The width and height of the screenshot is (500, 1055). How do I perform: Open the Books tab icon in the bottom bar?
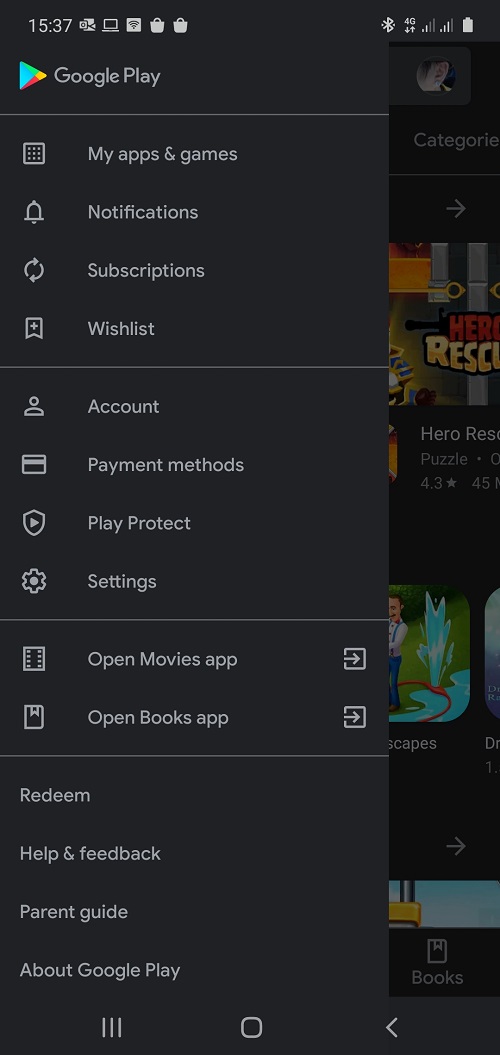[437, 951]
